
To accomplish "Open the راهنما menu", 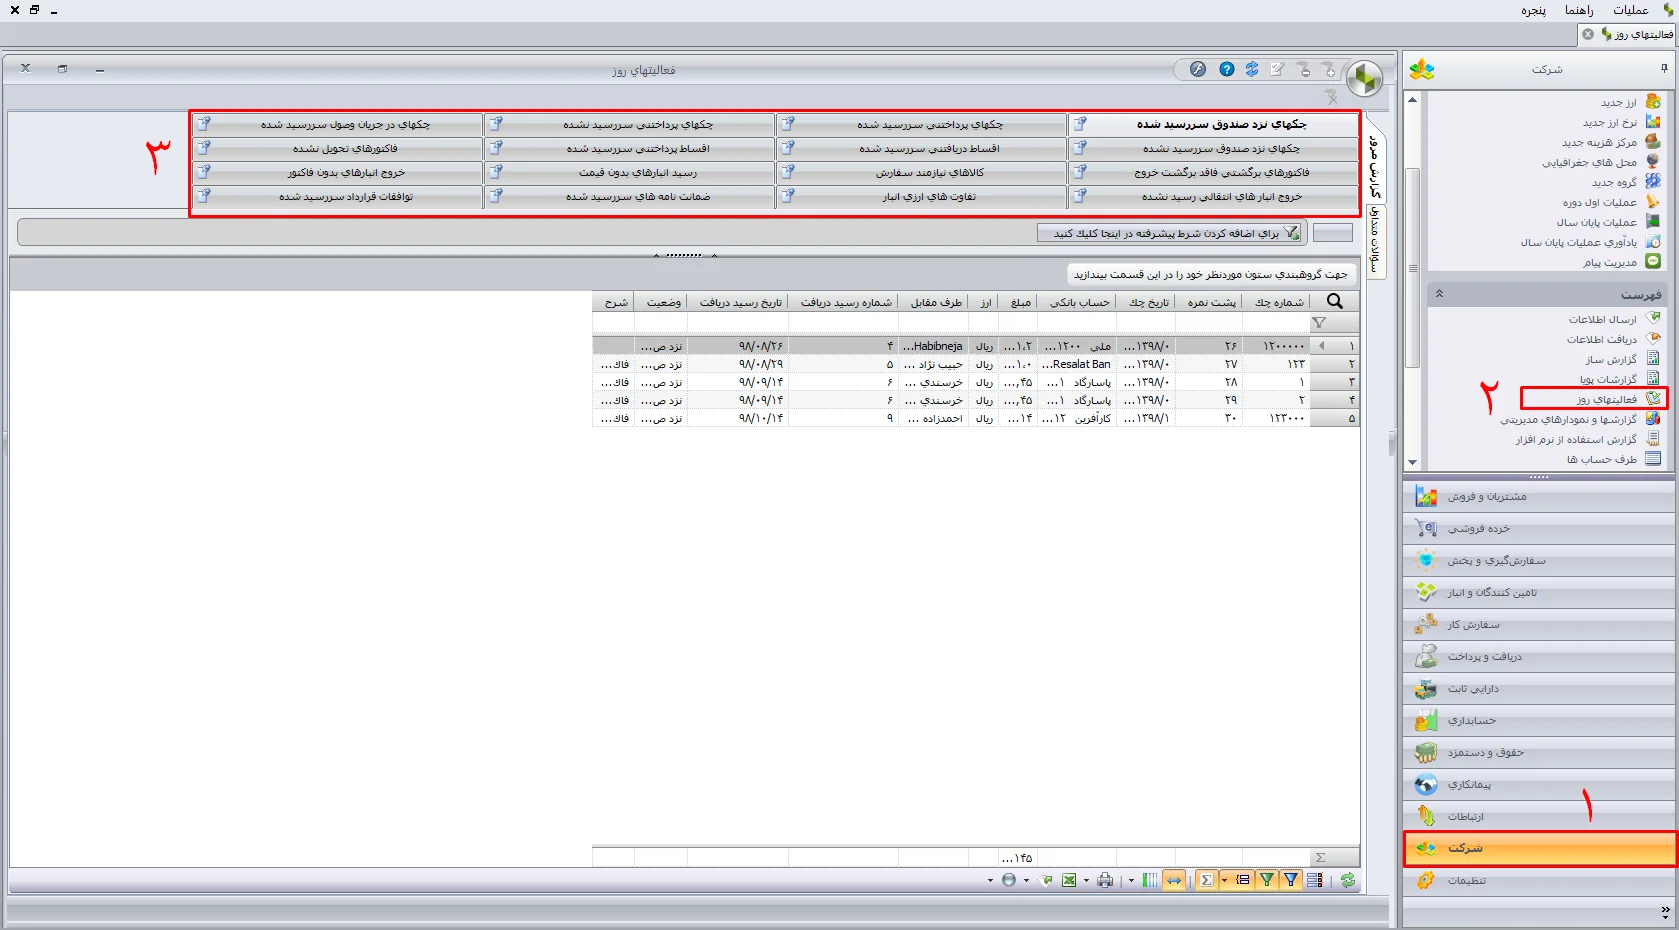I will click(x=1579, y=10).
